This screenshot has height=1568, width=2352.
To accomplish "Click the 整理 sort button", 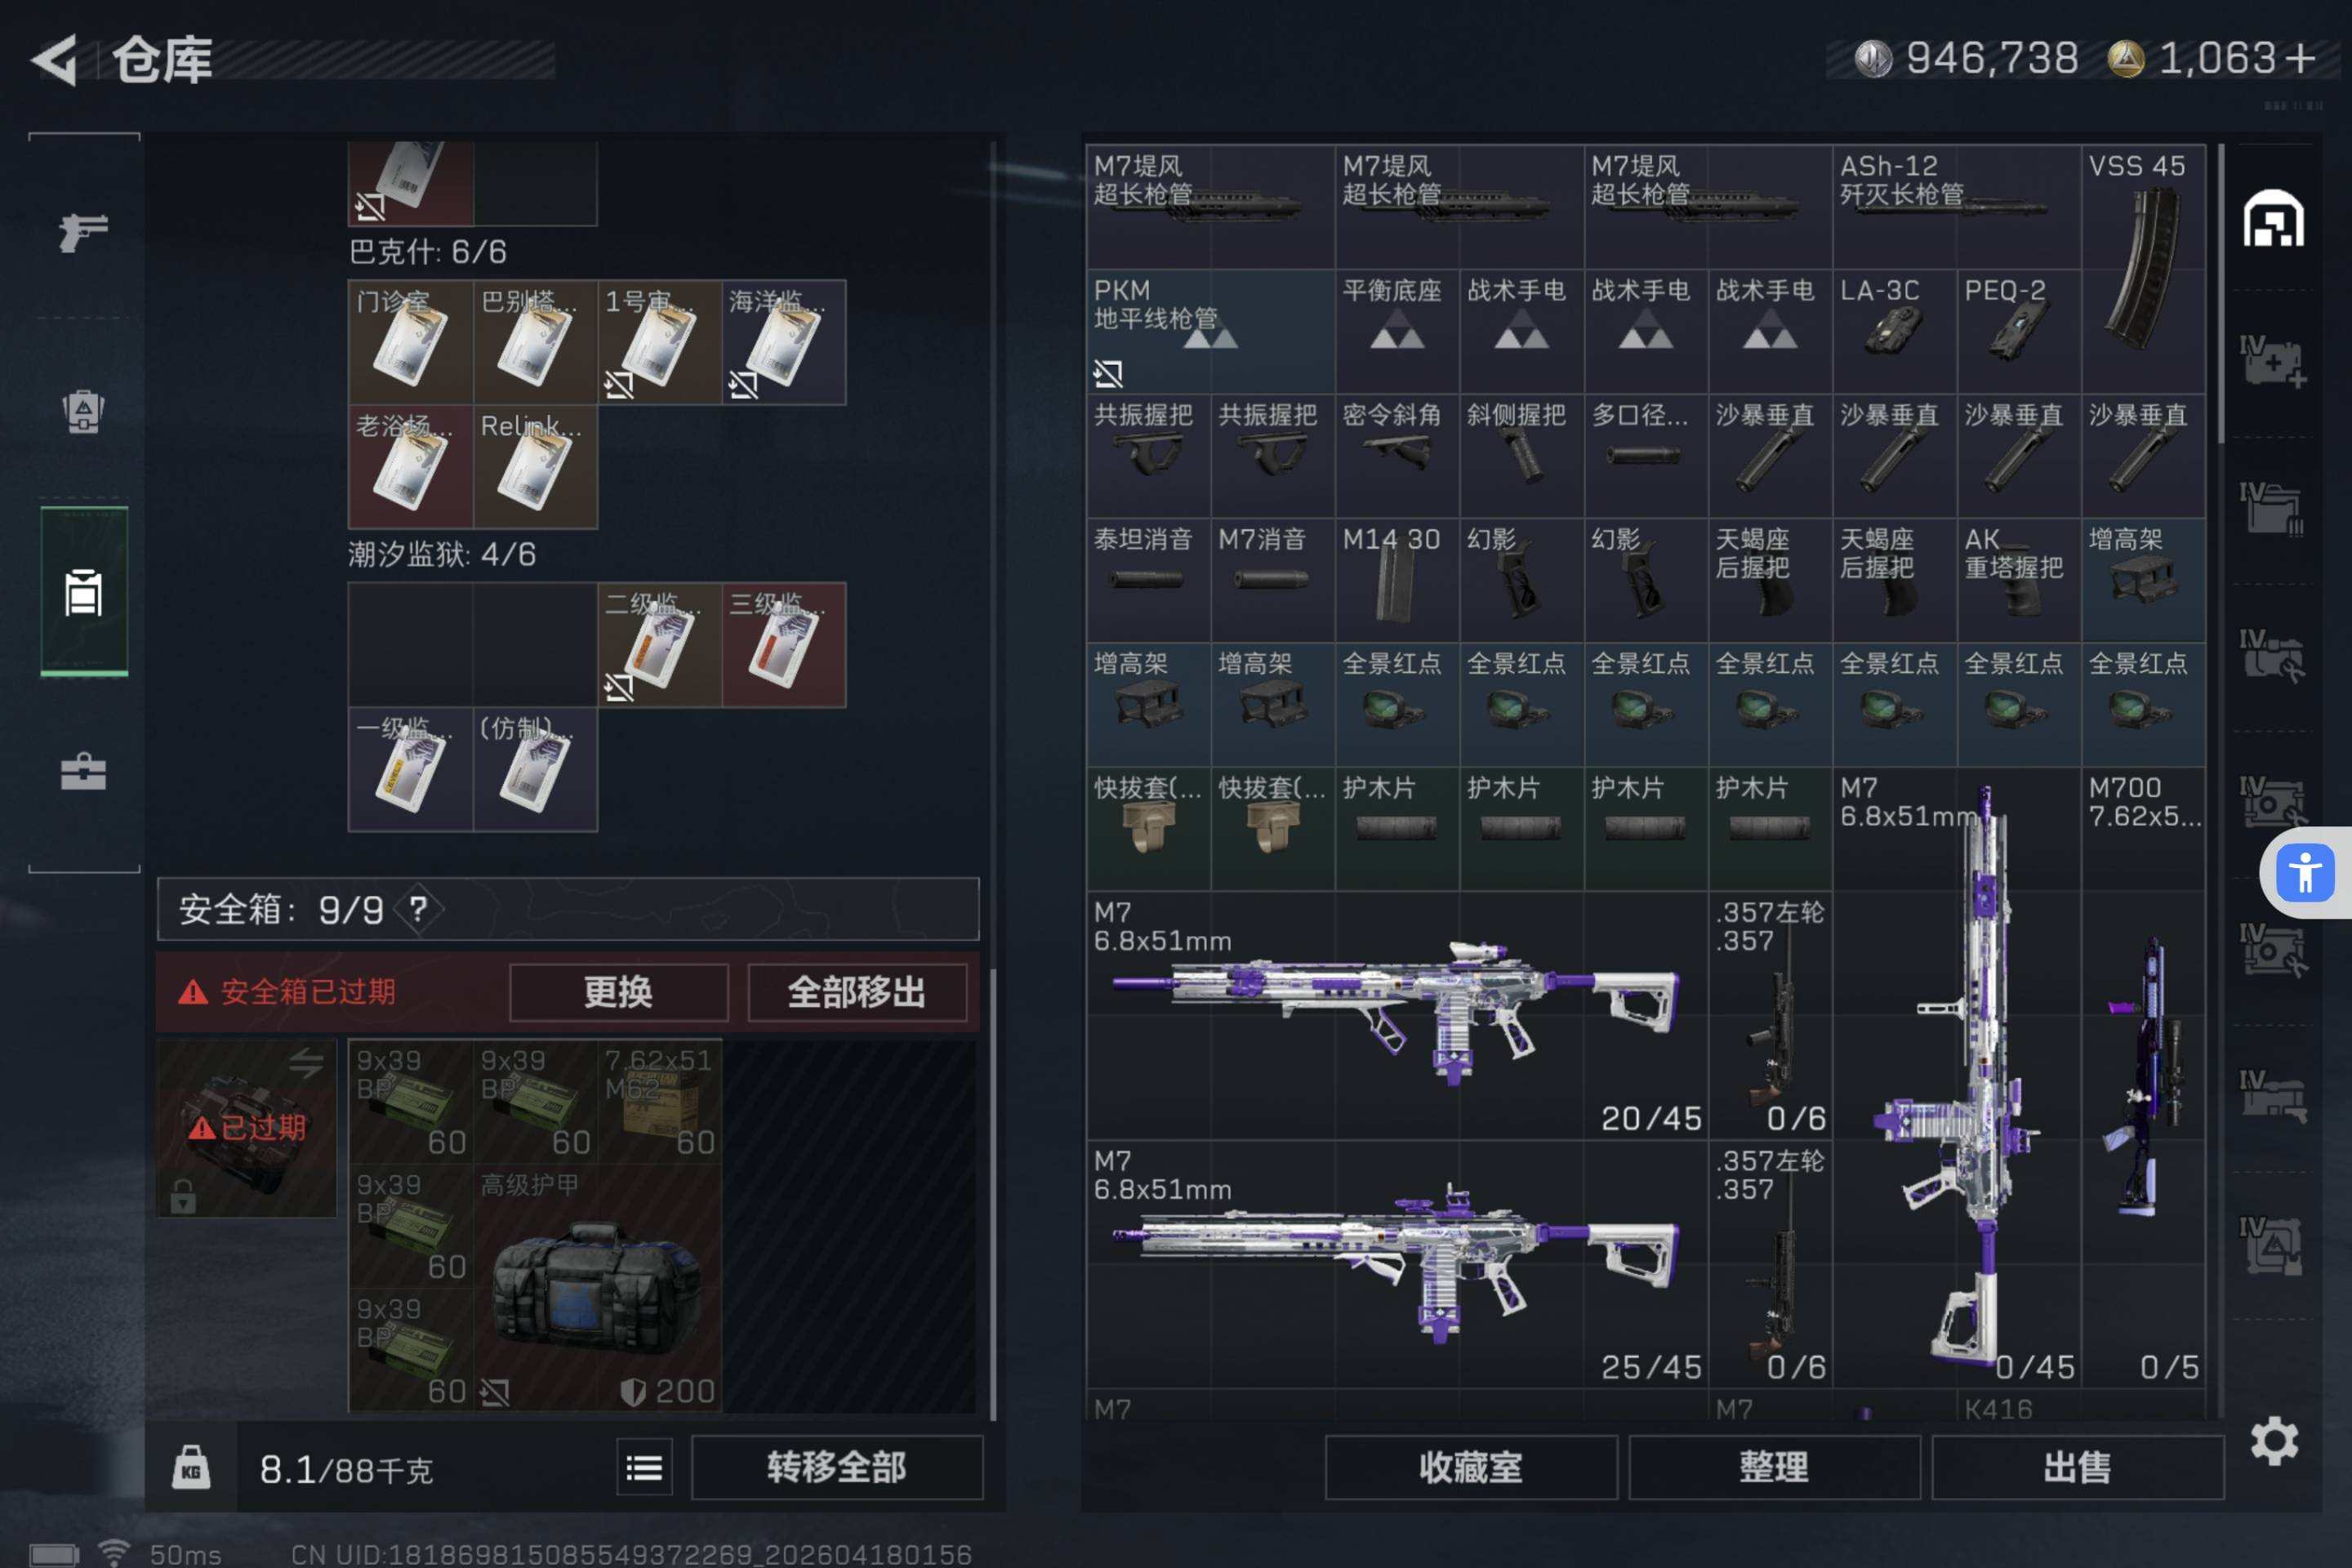I will pos(1773,1468).
